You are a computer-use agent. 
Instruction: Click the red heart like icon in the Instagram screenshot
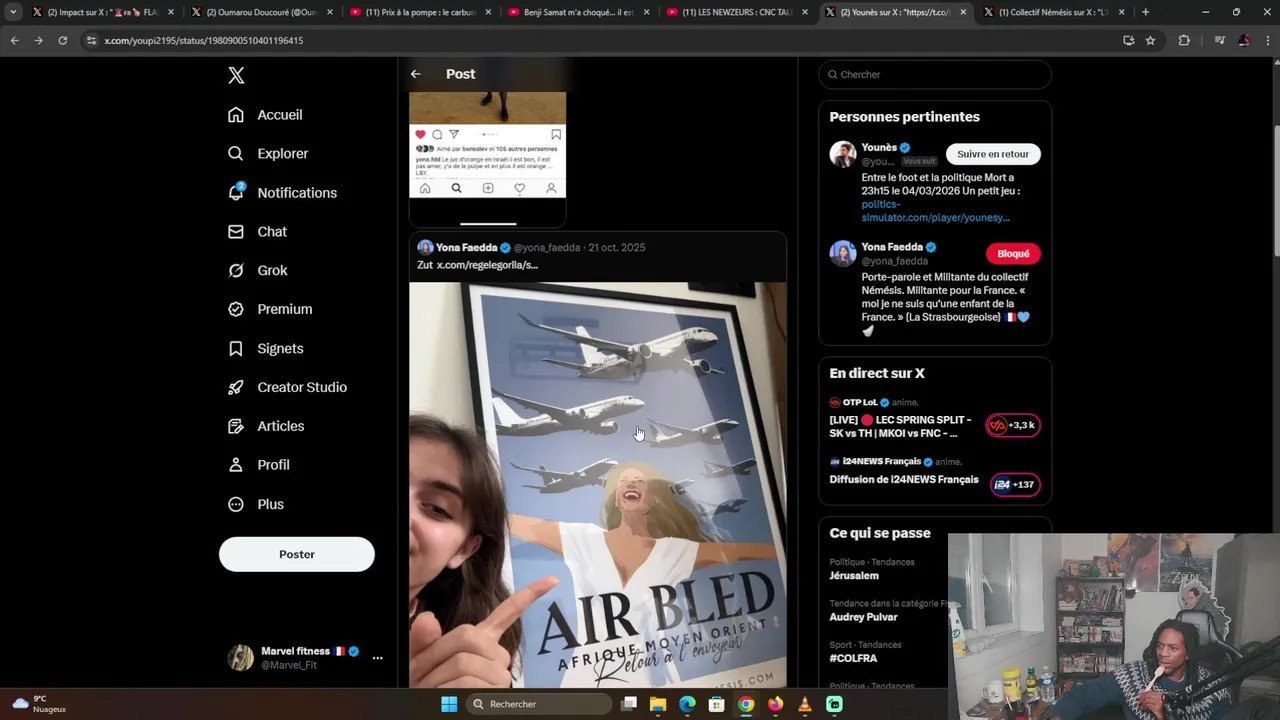click(420, 134)
